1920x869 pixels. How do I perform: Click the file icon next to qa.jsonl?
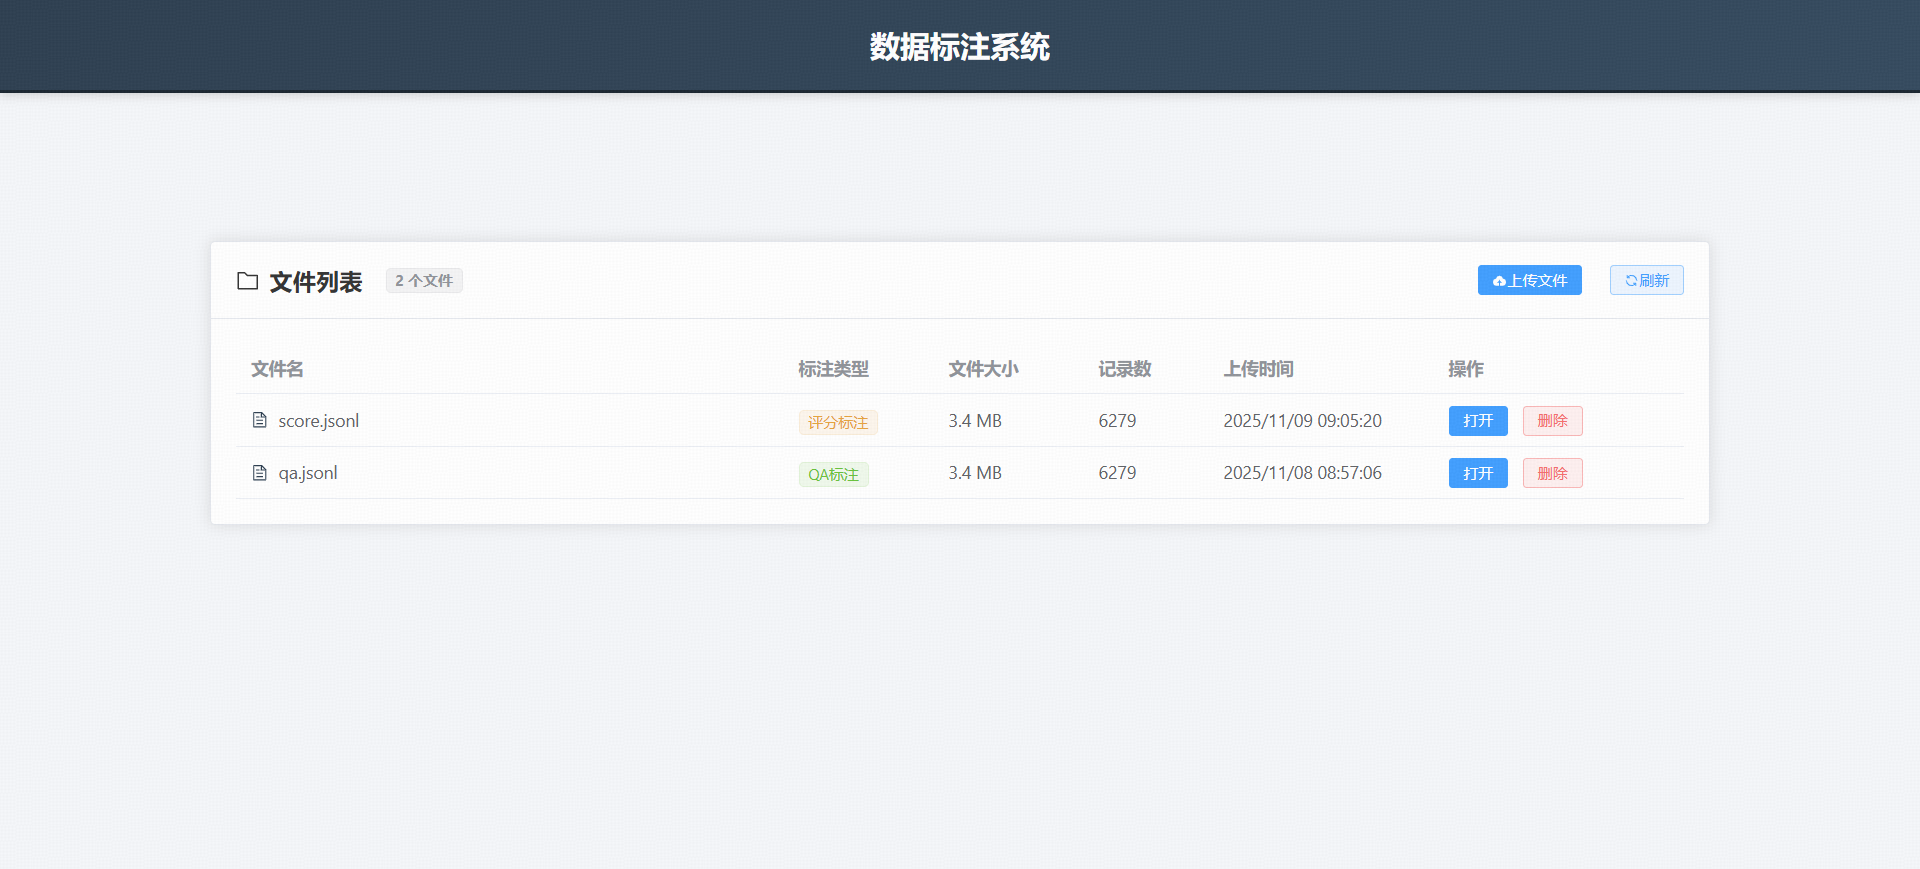[x=260, y=473]
